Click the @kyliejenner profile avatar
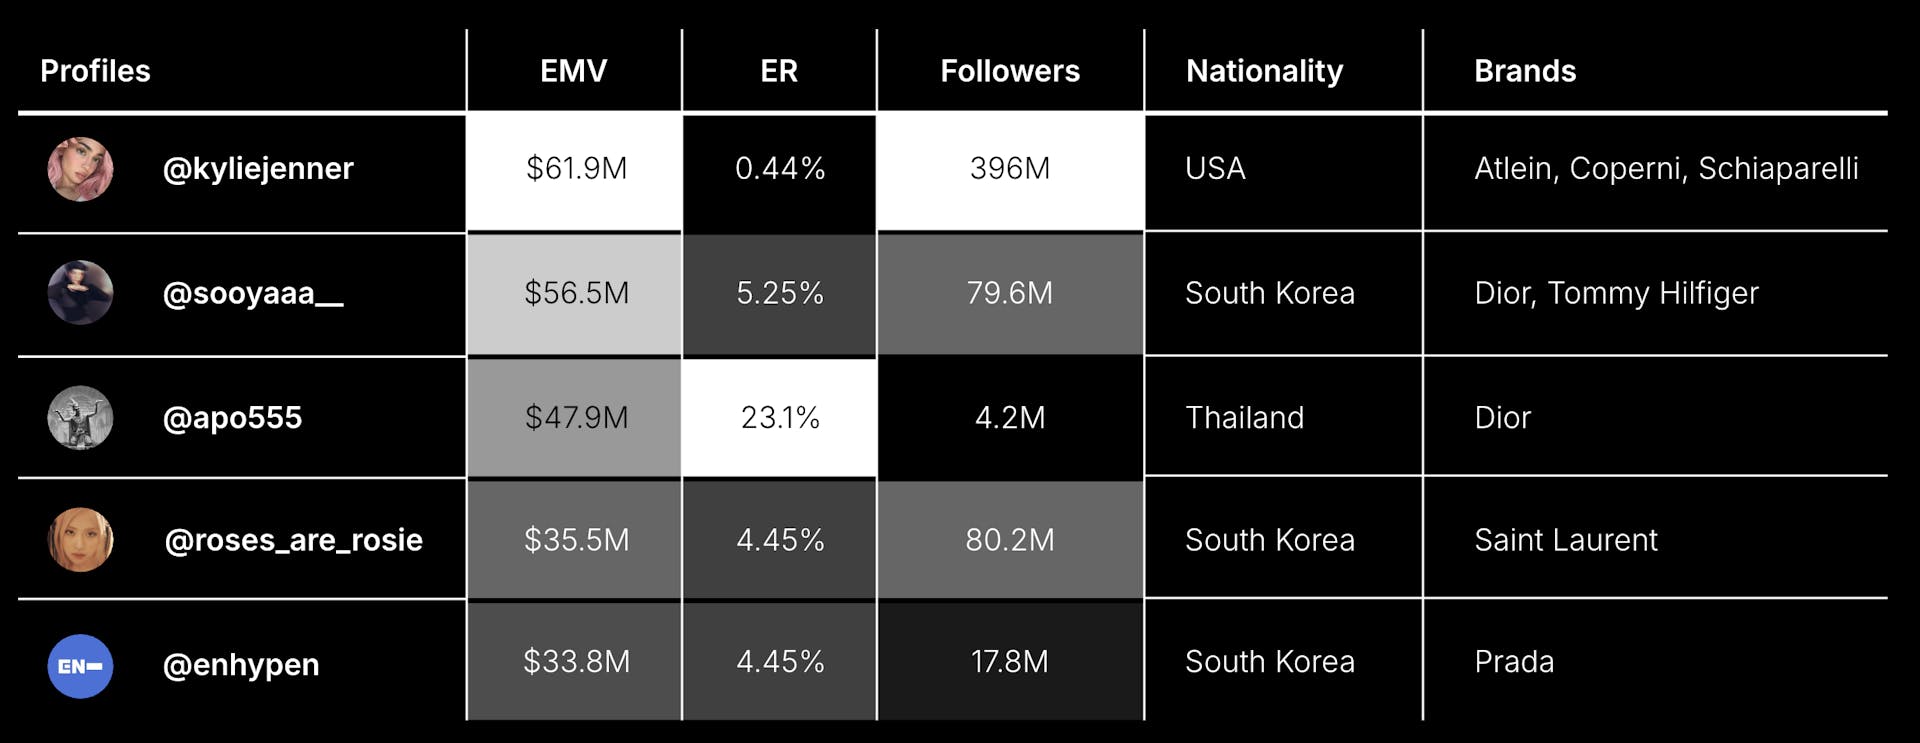 (x=80, y=169)
